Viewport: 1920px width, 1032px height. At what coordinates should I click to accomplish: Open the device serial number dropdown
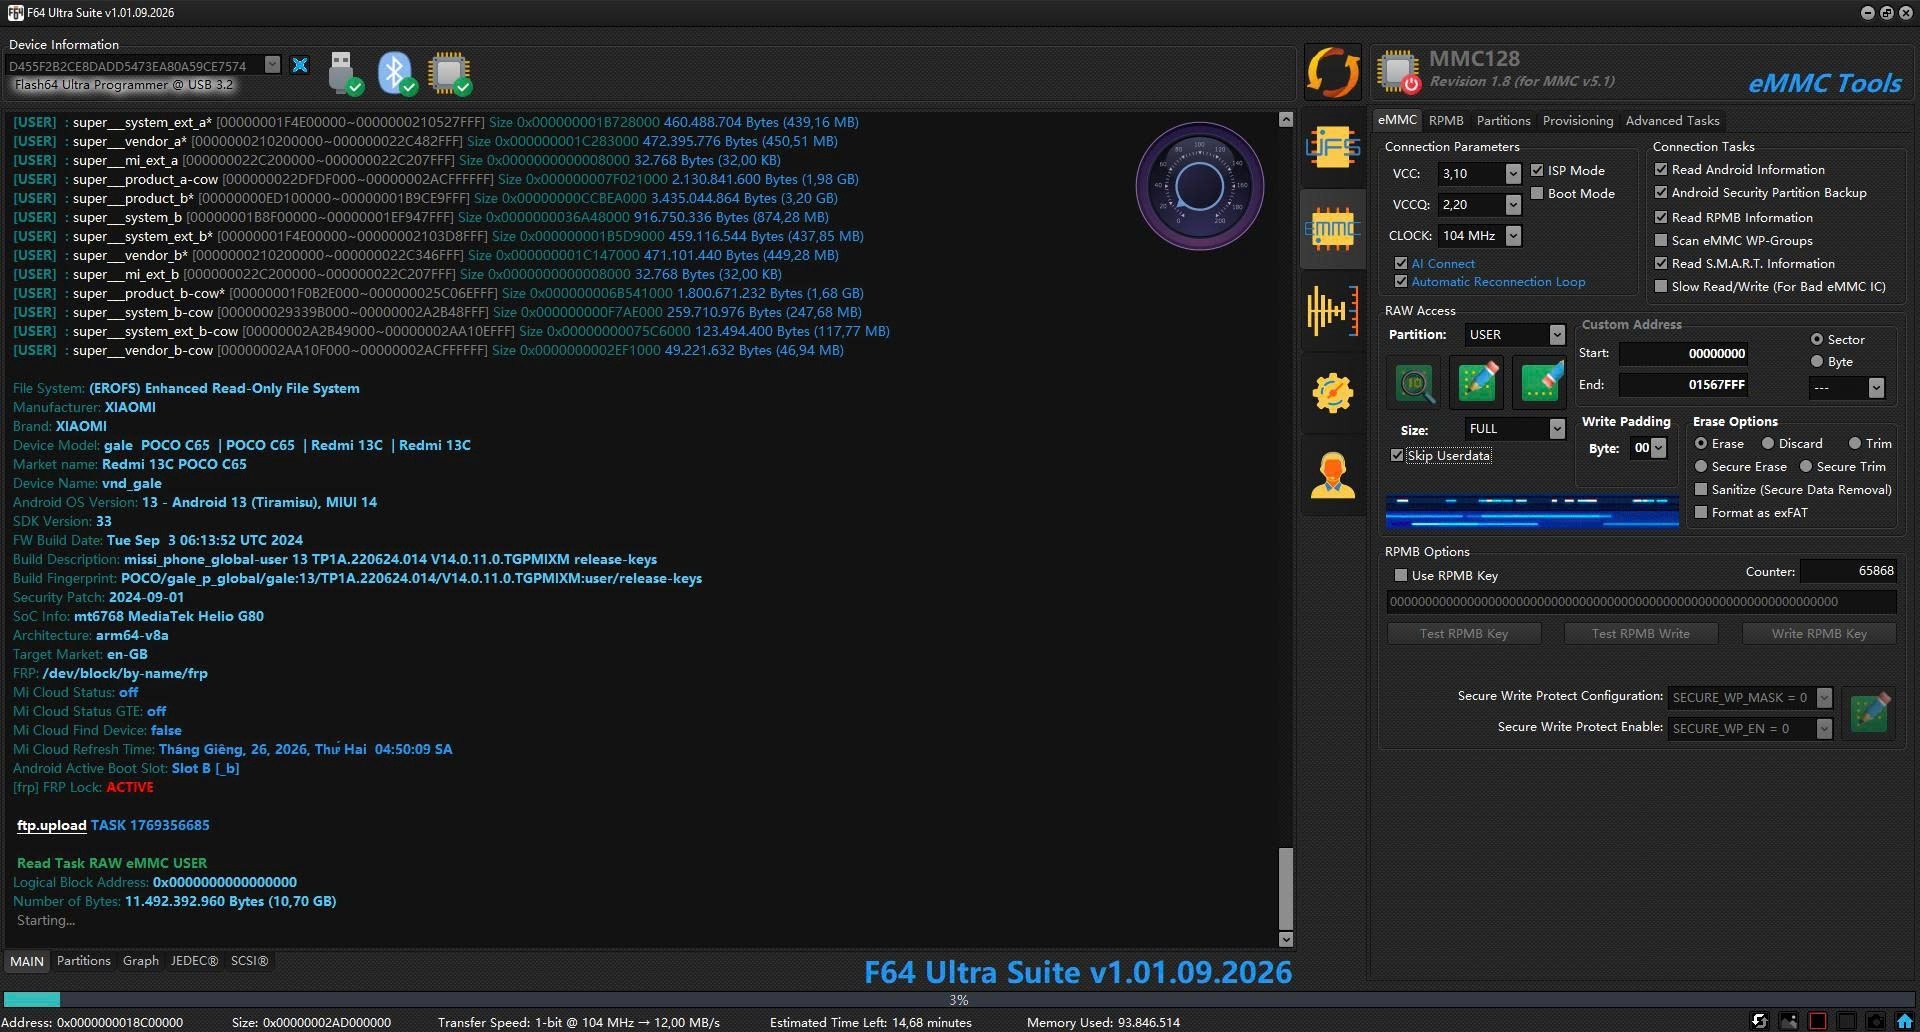(x=272, y=65)
